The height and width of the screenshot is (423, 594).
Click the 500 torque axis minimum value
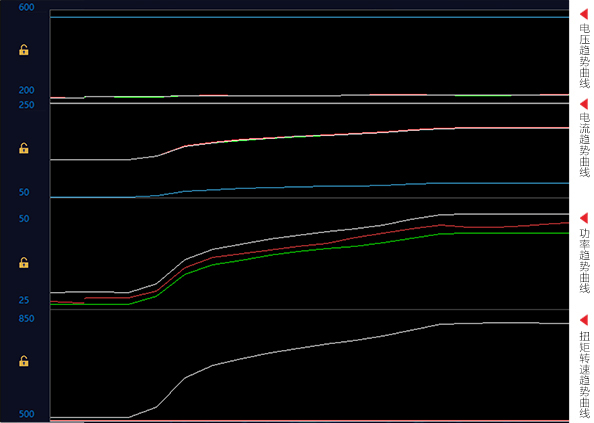[x=27, y=414]
